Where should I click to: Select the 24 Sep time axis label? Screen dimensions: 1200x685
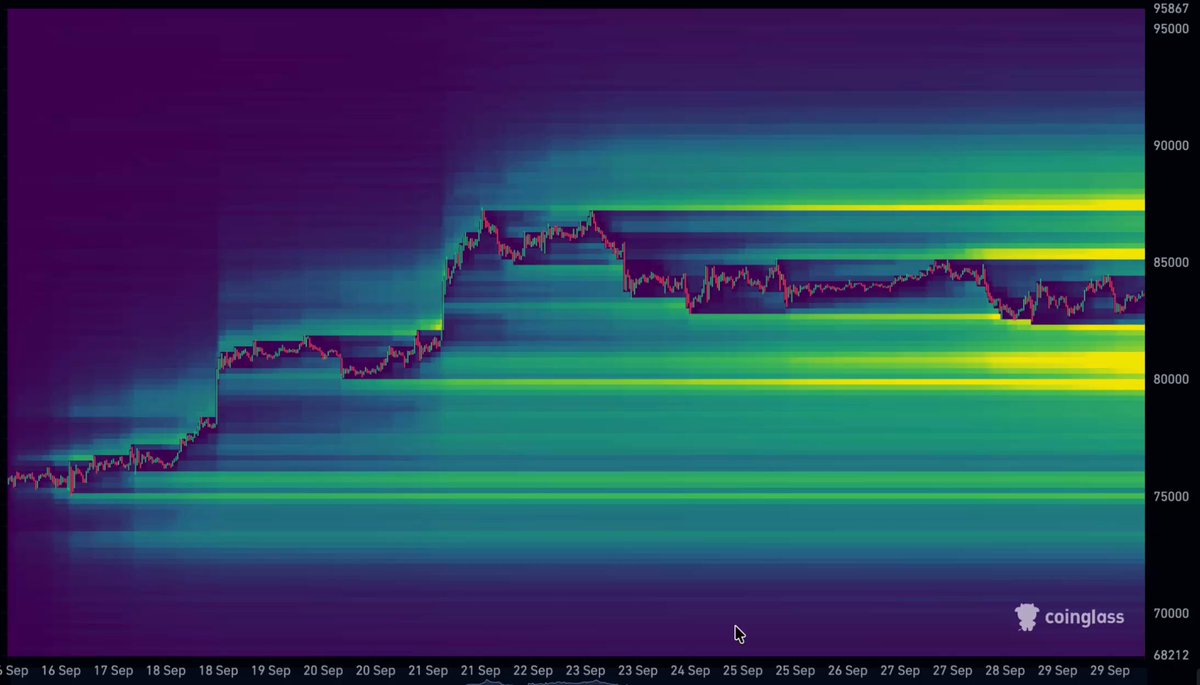pyautogui.click(x=690, y=671)
